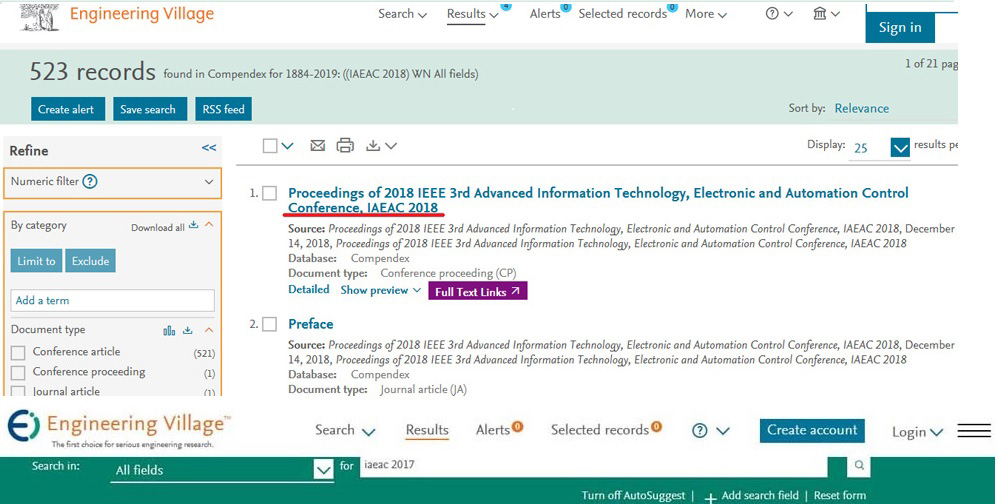998x504 pixels.
Task: Open the More menu
Action: tap(706, 14)
